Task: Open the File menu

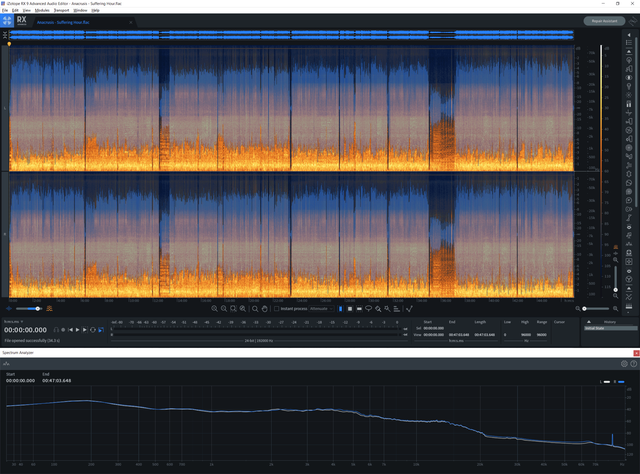Action: point(5,10)
